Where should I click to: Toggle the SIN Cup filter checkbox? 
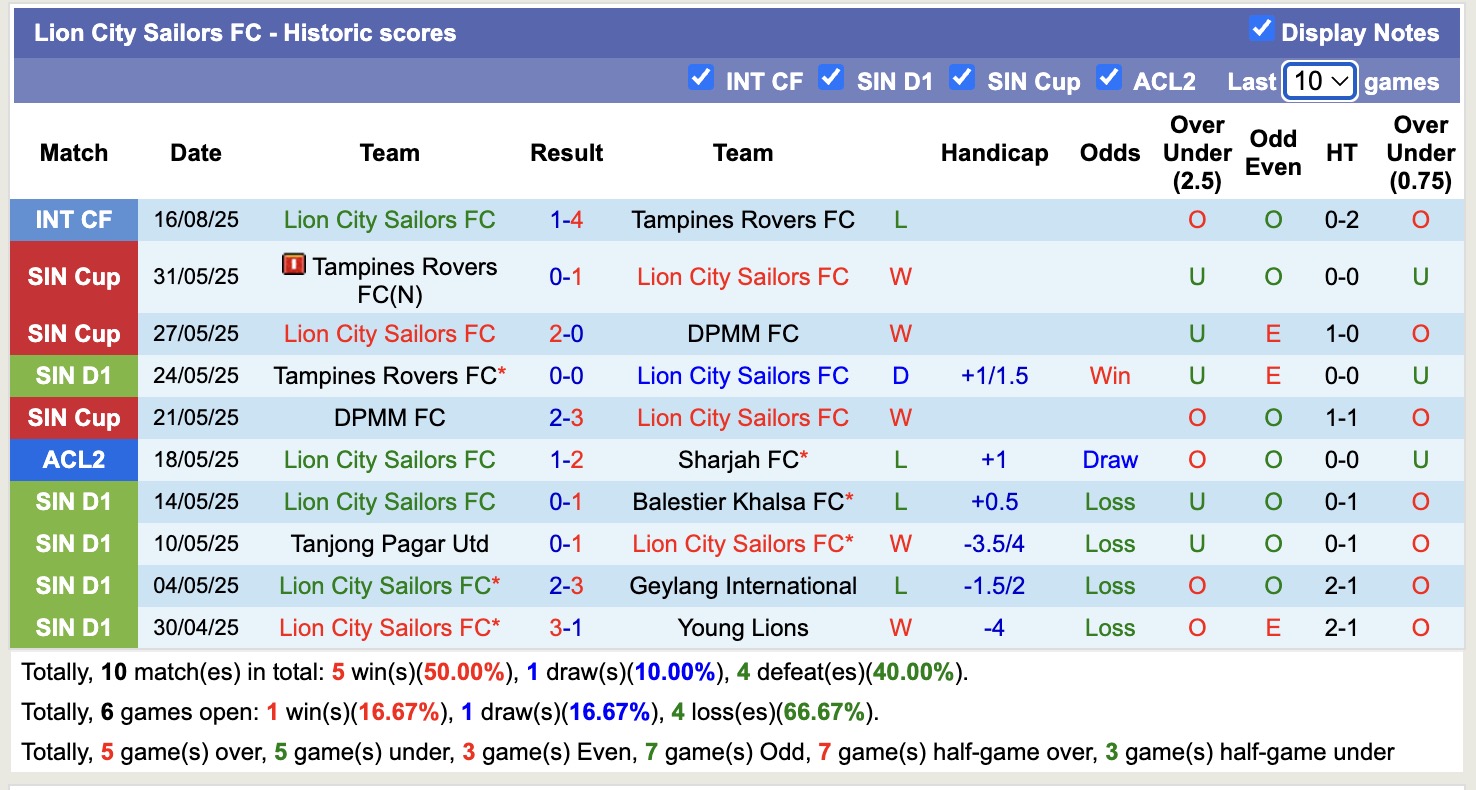point(962,77)
